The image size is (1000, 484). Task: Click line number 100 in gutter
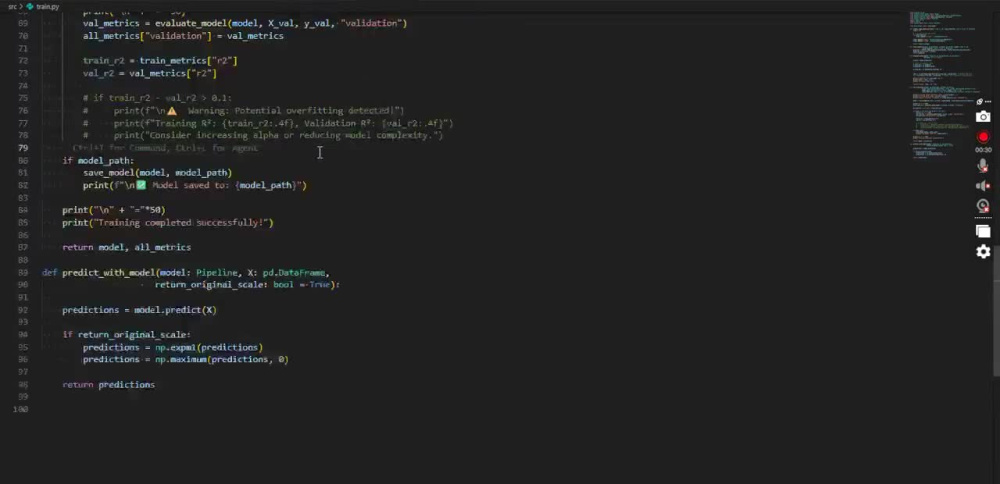(x=21, y=409)
